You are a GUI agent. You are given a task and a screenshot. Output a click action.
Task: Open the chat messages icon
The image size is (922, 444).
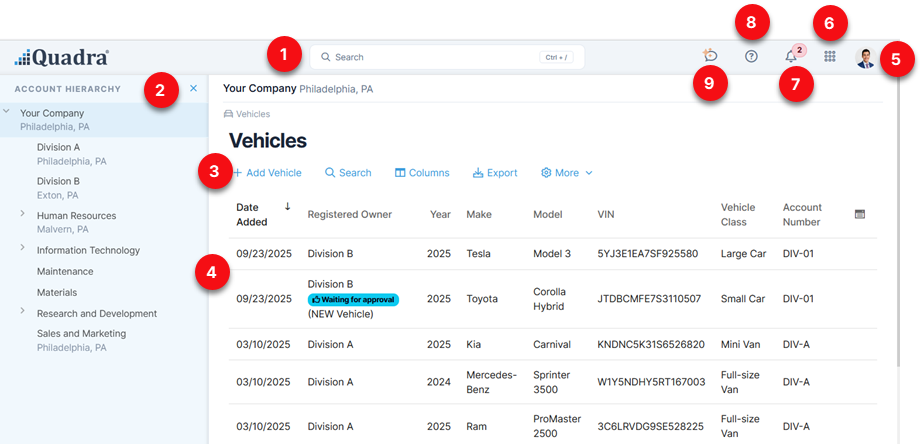(x=711, y=57)
